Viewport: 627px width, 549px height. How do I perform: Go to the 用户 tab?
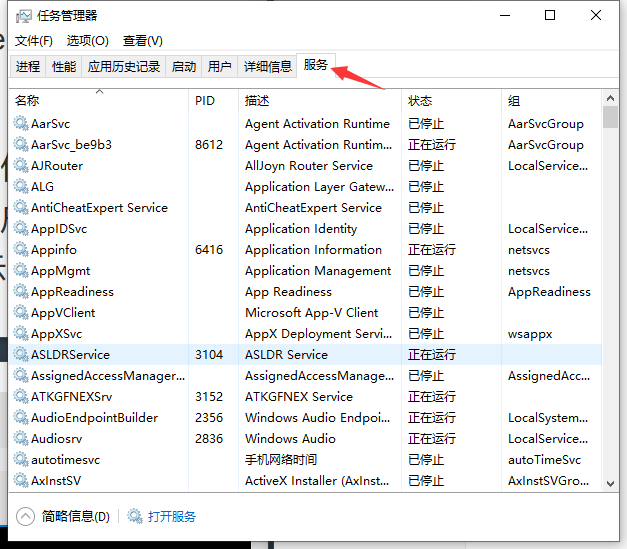tap(220, 66)
